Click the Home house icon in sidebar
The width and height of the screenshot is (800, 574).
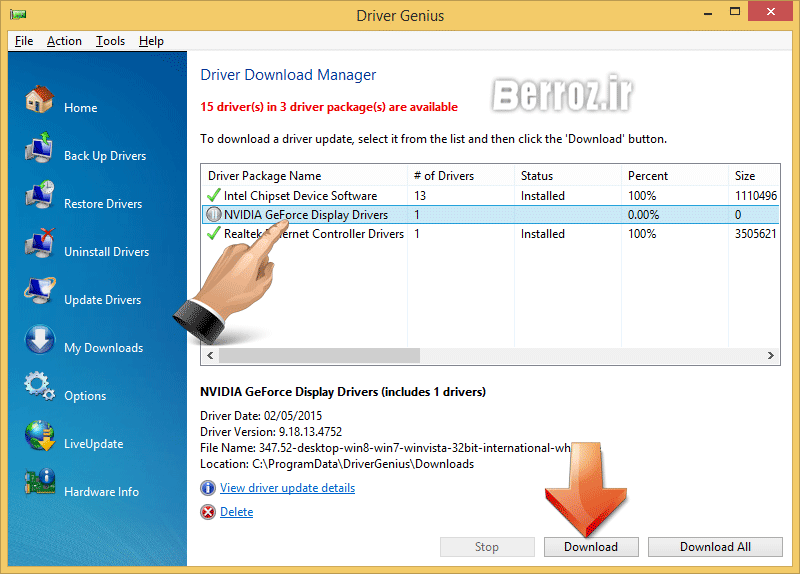pyautogui.click(x=39, y=101)
